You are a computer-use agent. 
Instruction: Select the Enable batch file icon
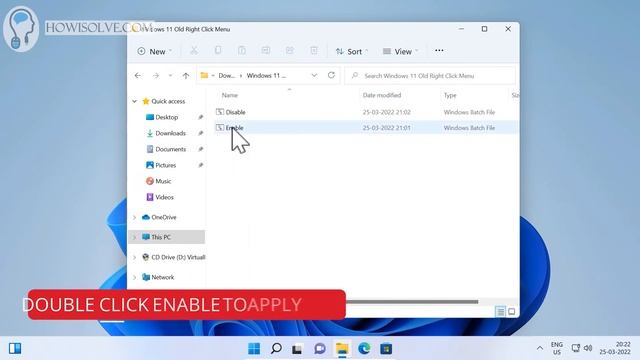[220, 128]
